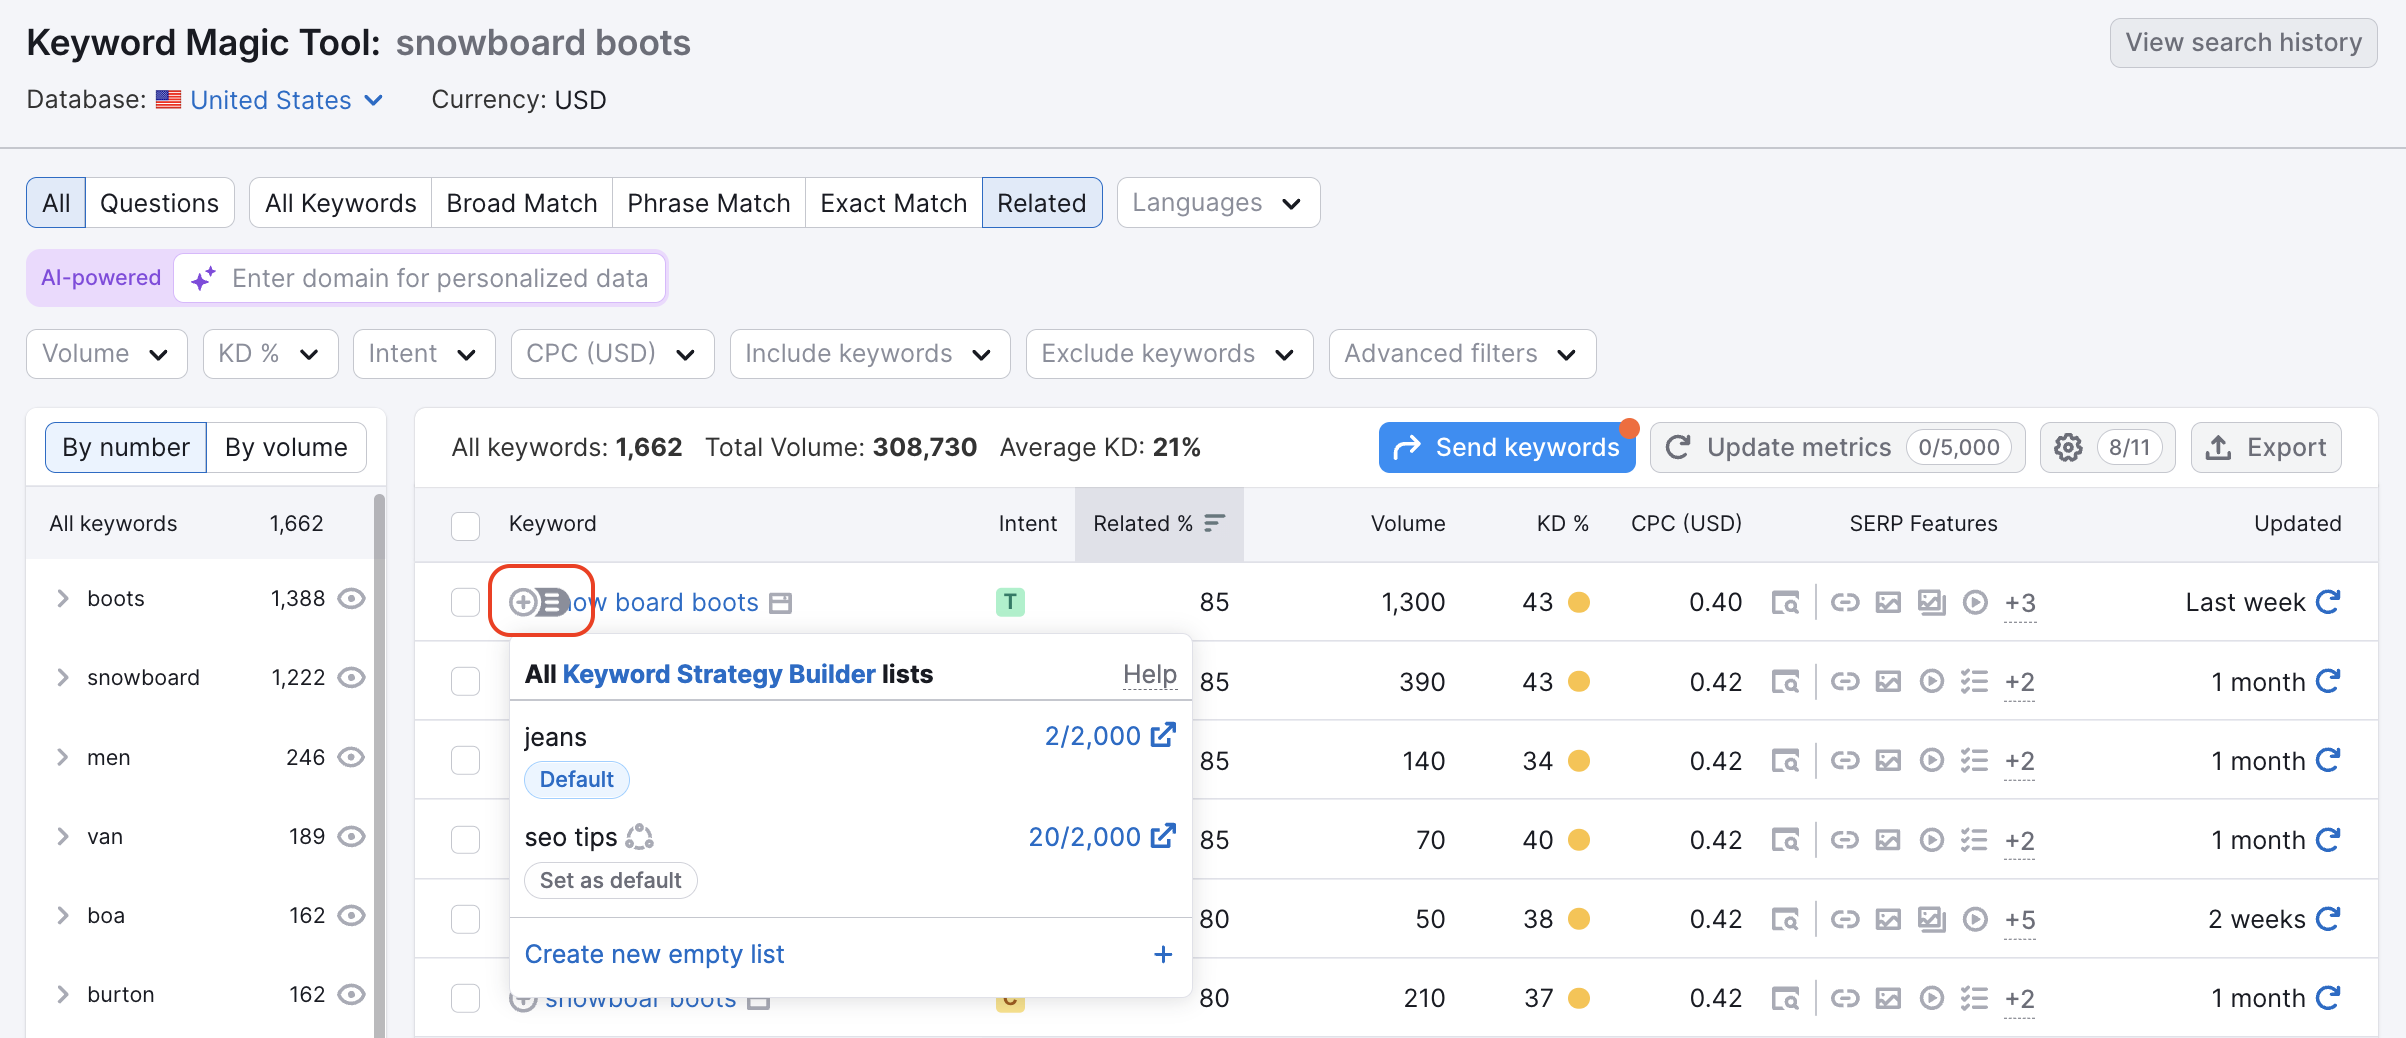The height and width of the screenshot is (1038, 2406).
Task: Click the 'Send keywords' button
Action: (1506, 447)
